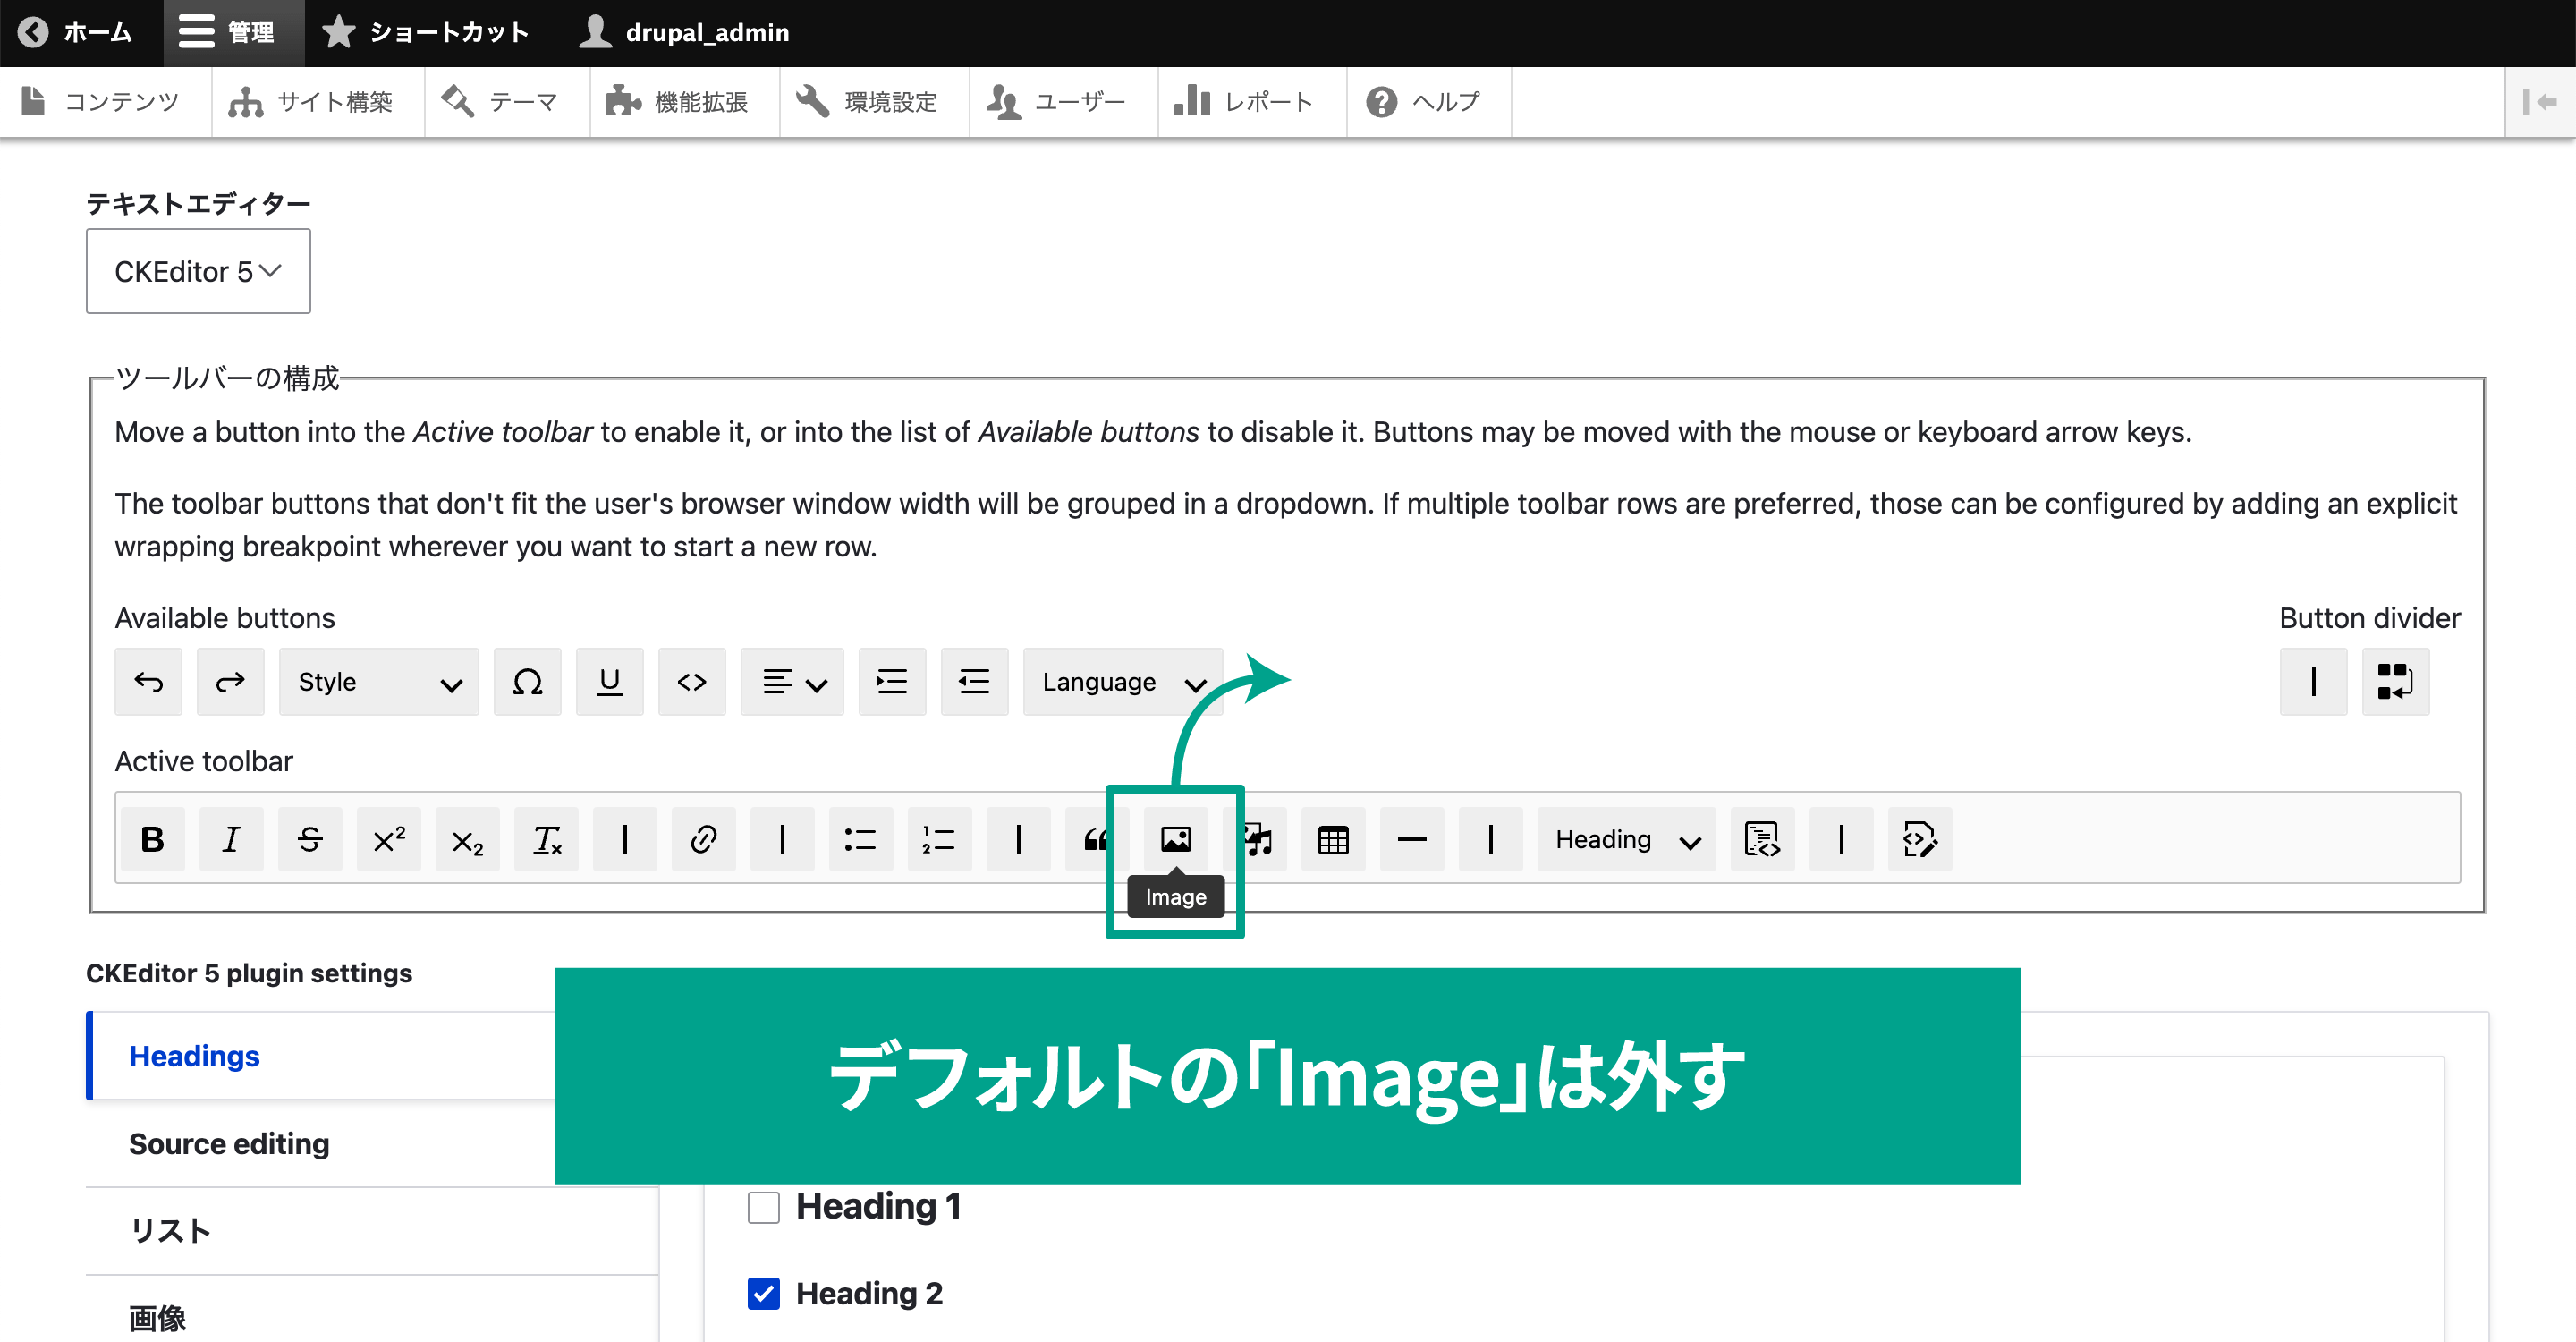The height and width of the screenshot is (1342, 2576).
Task: Expand the CKEditor 5 text editor dropdown
Action: click(x=196, y=271)
